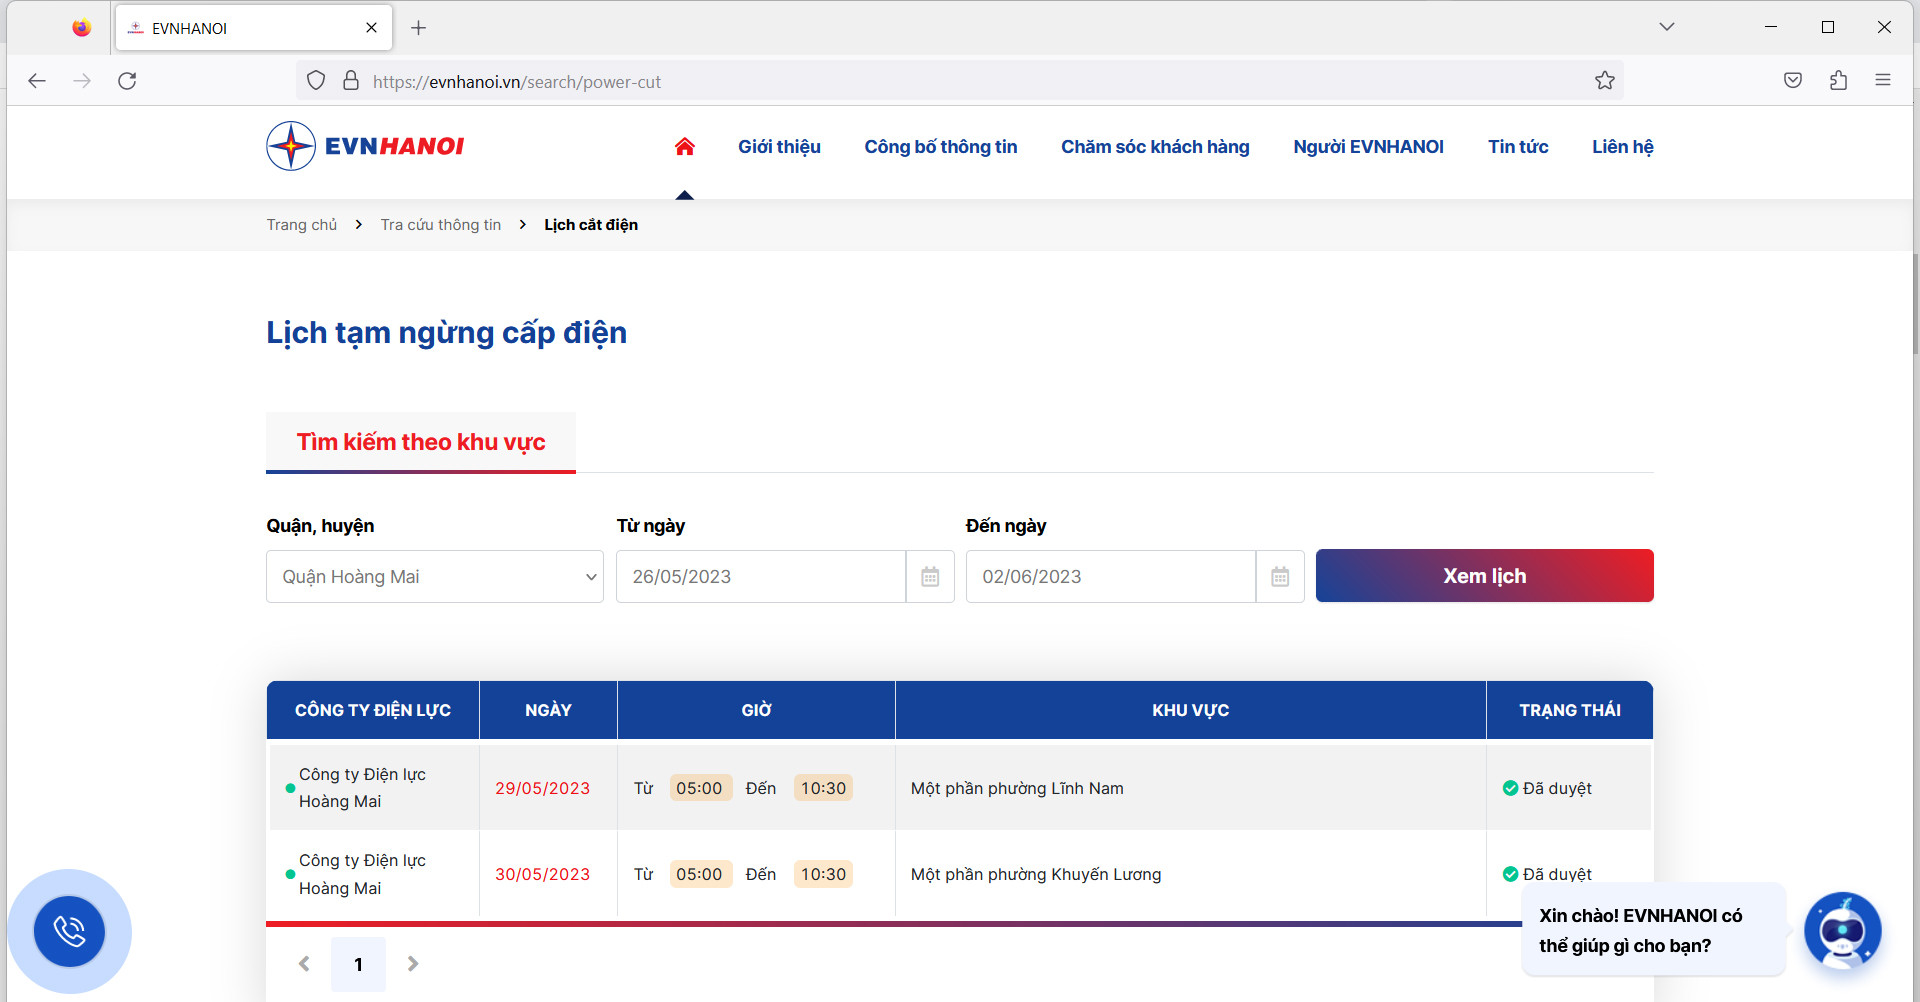Go forward in browser history

(x=82, y=81)
